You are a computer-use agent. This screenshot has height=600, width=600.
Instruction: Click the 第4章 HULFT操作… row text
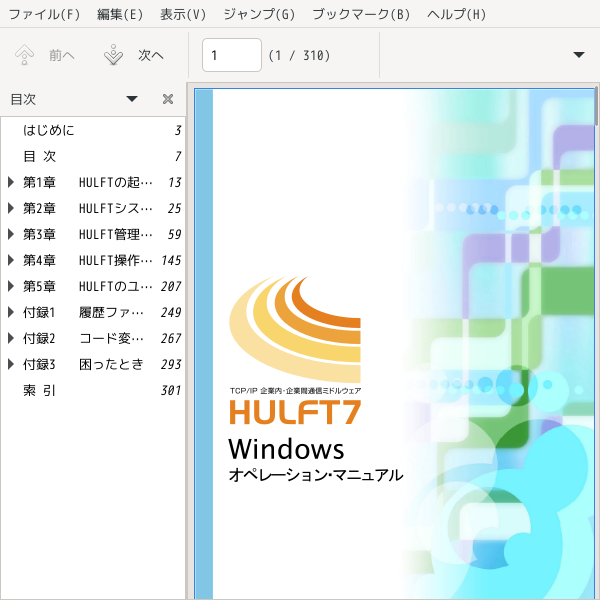click(x=88, y=260)
